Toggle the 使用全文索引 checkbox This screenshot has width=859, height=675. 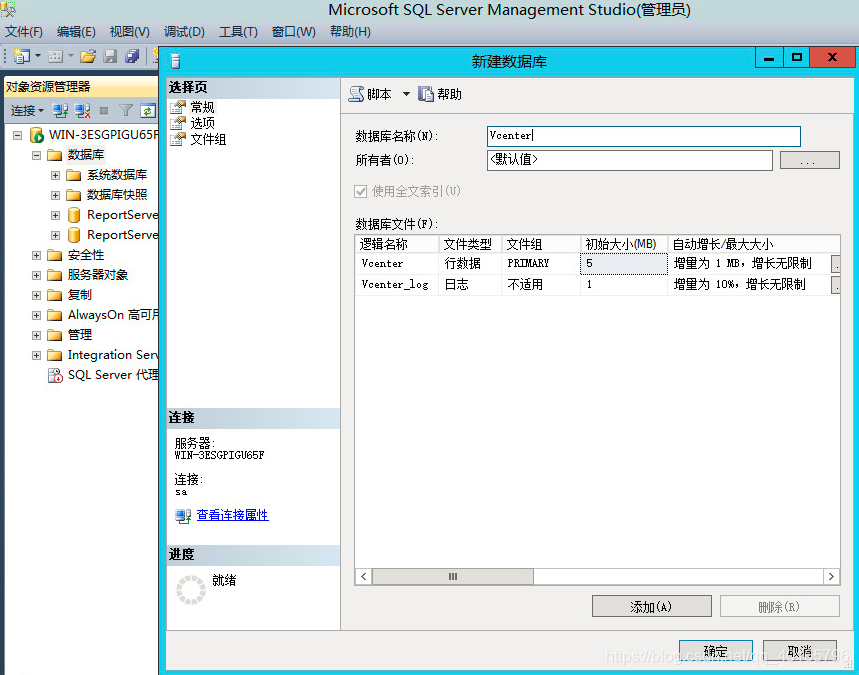pyautogui.click(x=360, y=192)
